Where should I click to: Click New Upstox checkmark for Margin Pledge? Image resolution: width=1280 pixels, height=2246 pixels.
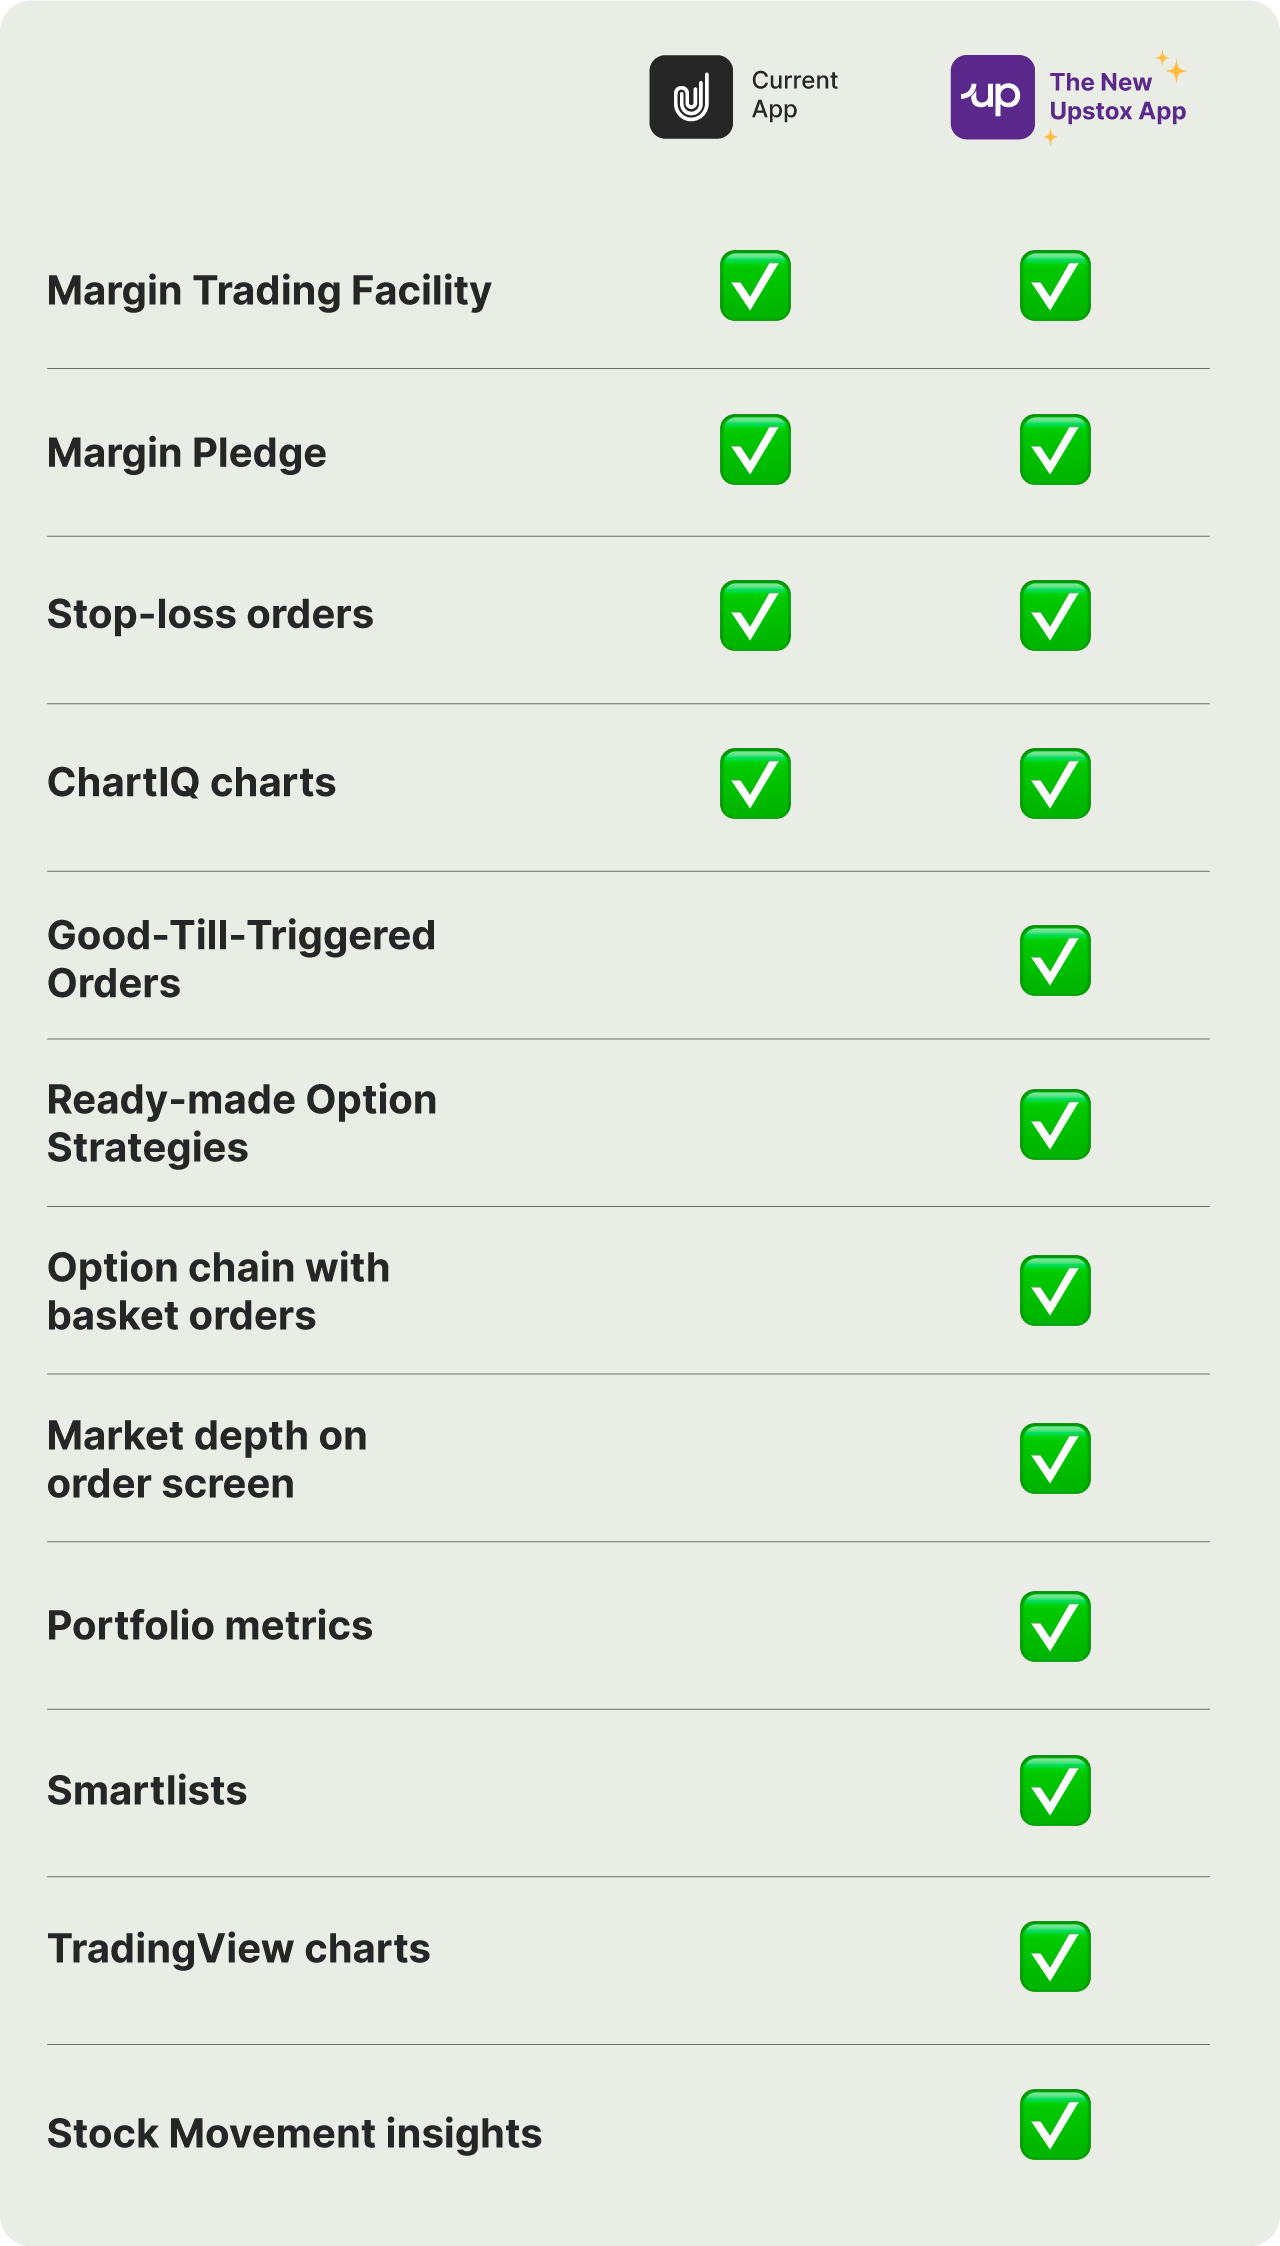click(1055, 450)
